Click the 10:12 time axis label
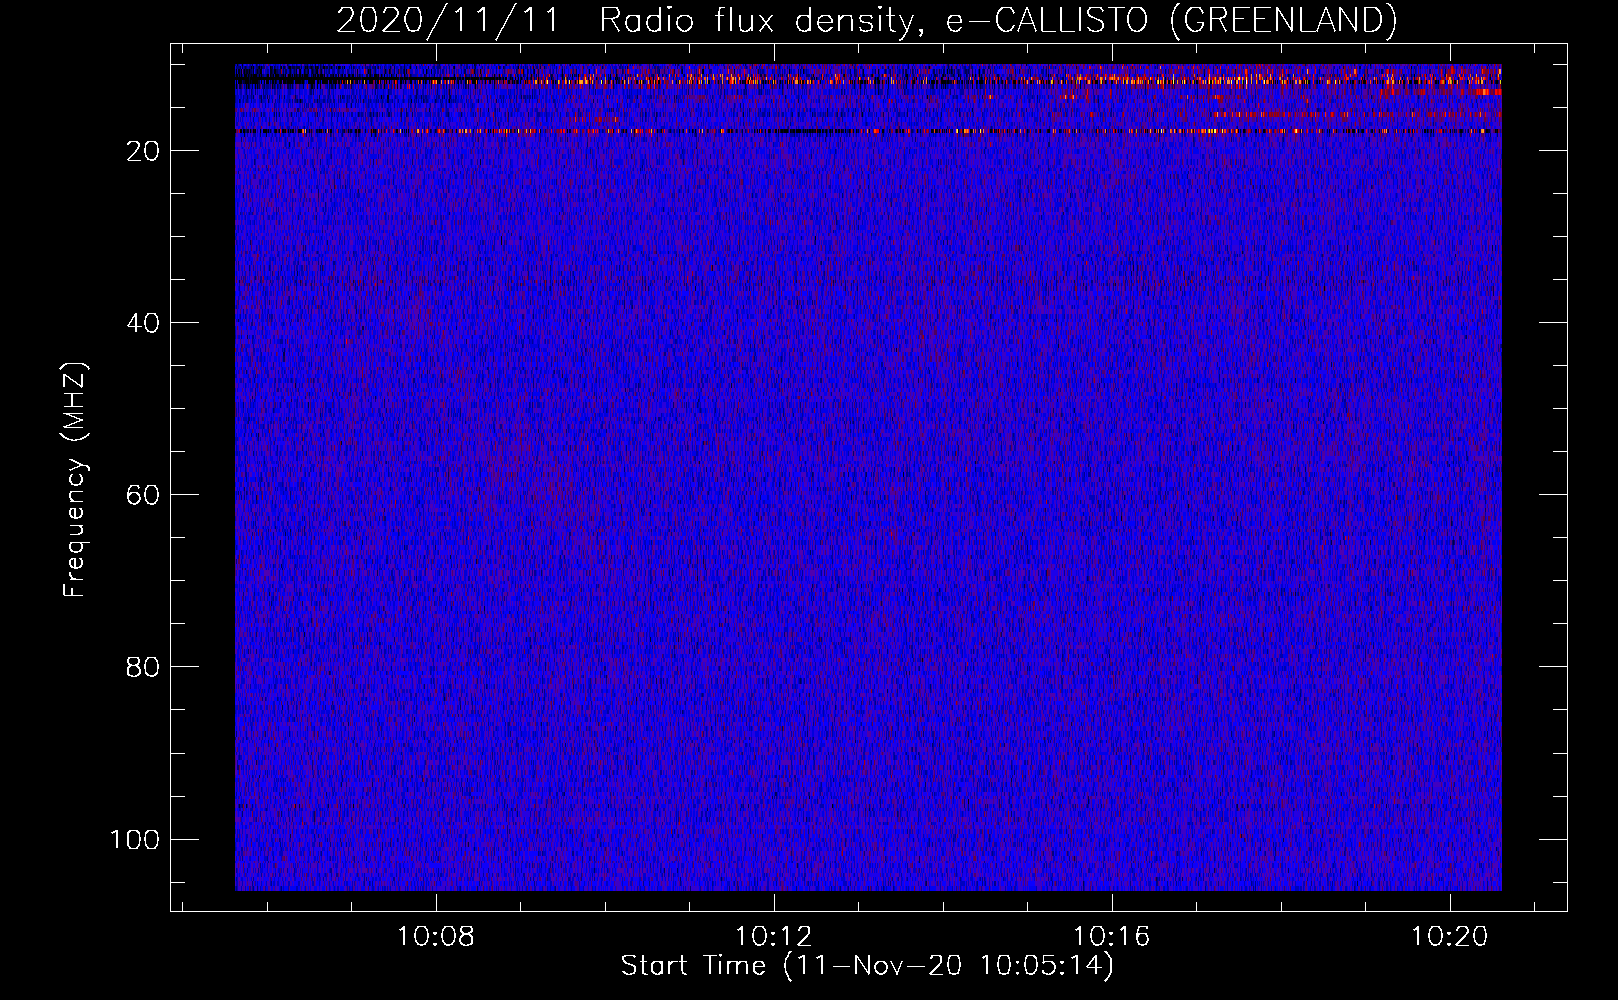Screen dimensions: 1618x1000 pyautogui.click(x=773, y=937)
